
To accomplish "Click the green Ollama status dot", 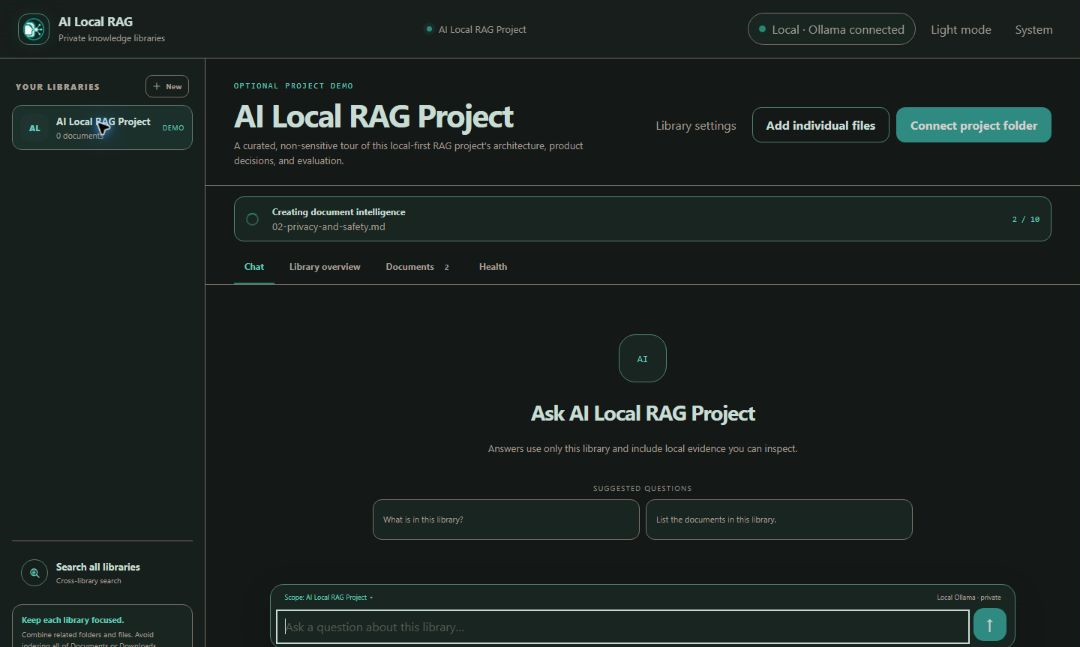I will [x=762, y=29].
